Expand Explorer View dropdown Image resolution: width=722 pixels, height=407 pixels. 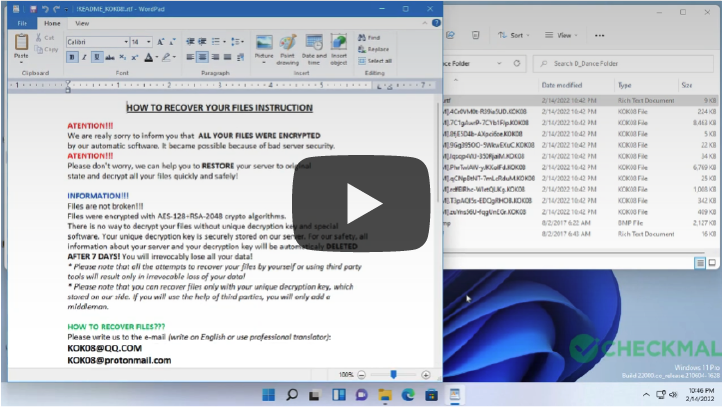pyautogui.click(x=561, y=35)
